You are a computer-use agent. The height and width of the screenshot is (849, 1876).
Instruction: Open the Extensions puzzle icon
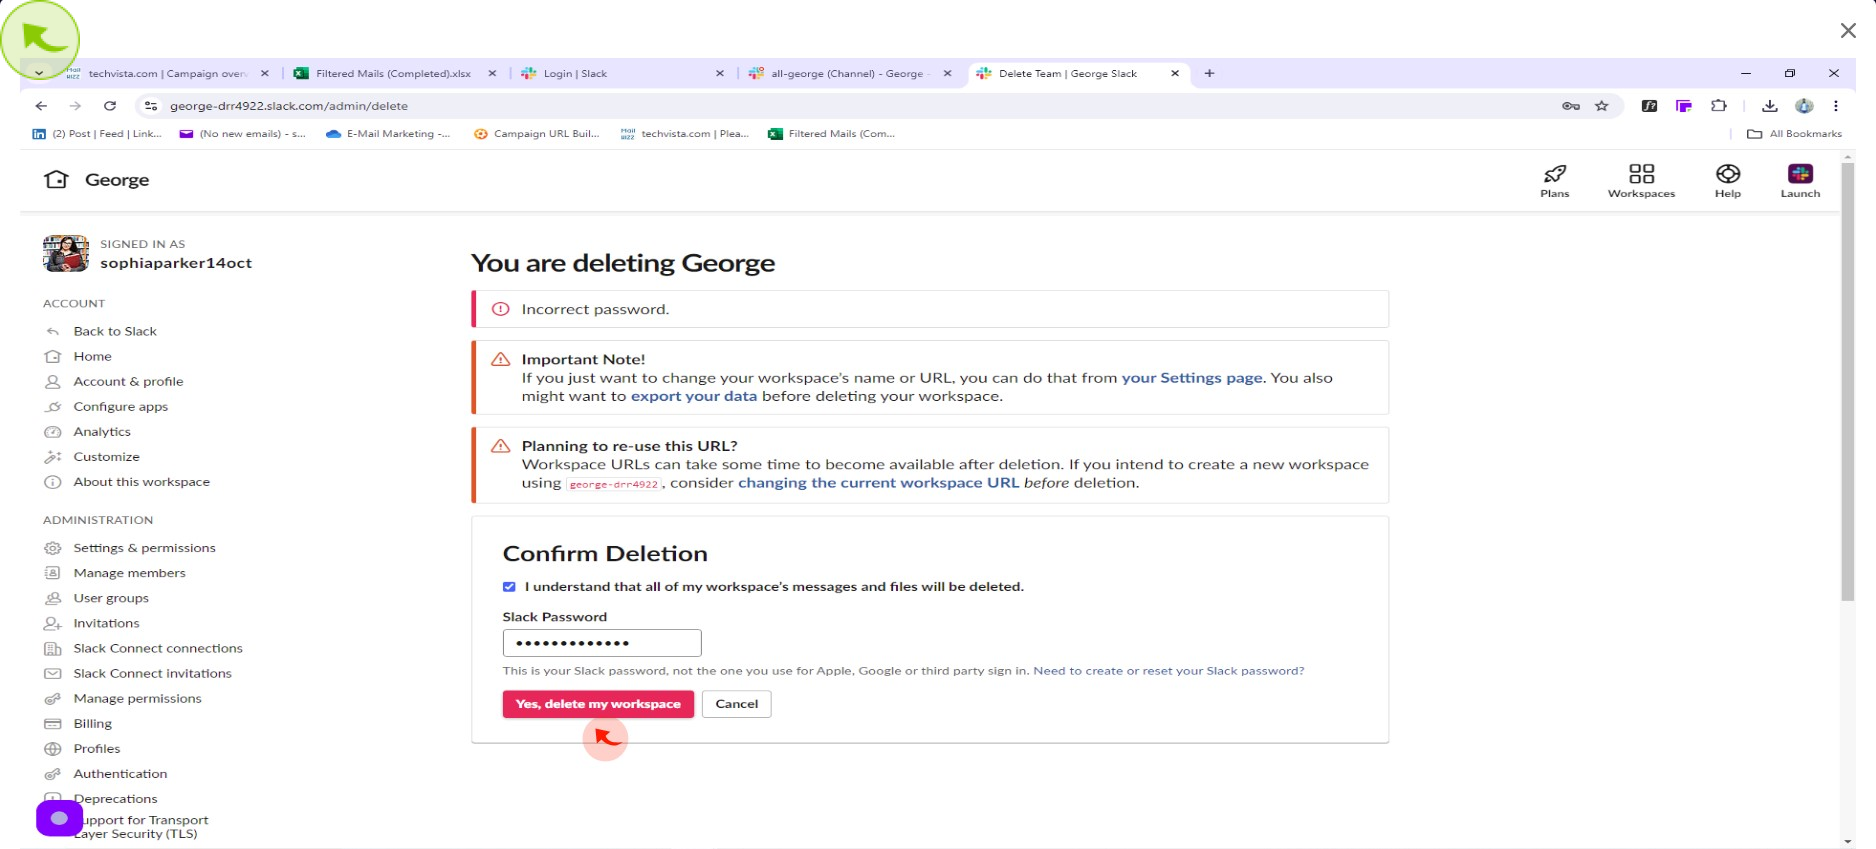tap(1718, 105)
